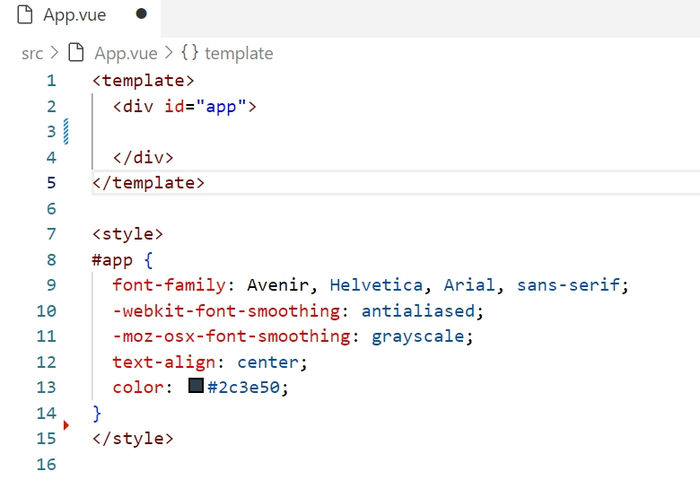Click the file icon in the breadcrumb
The width and height of the screenshot is (700, 480).
point(76,52)
